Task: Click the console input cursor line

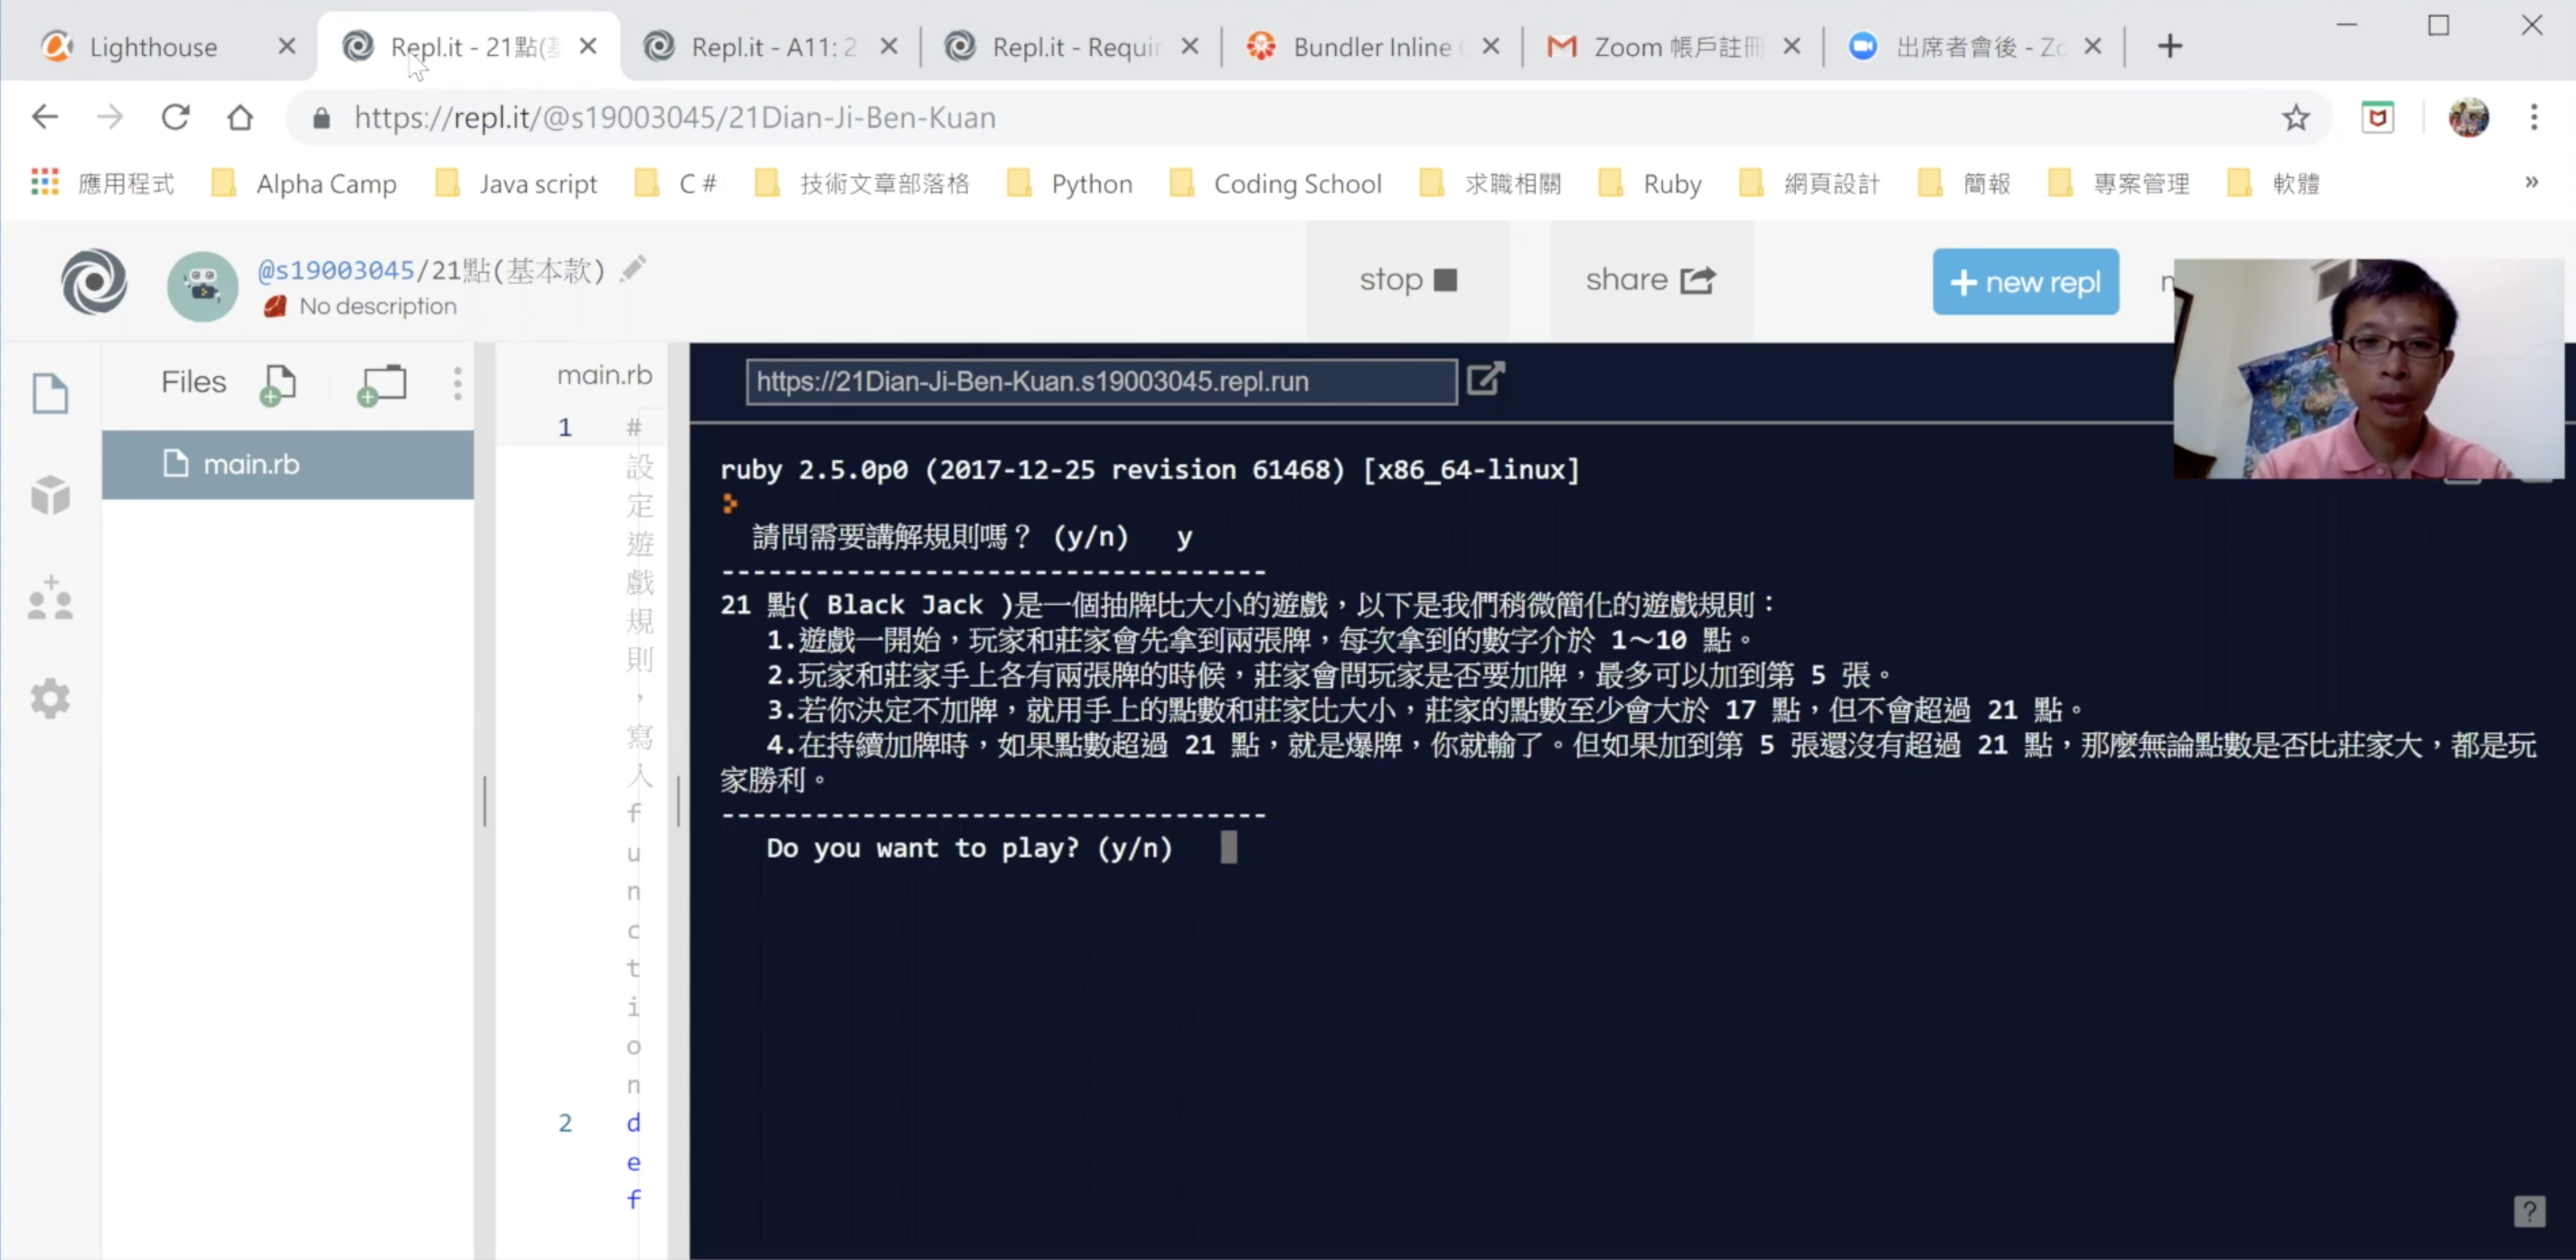Action: [1229, 848]
